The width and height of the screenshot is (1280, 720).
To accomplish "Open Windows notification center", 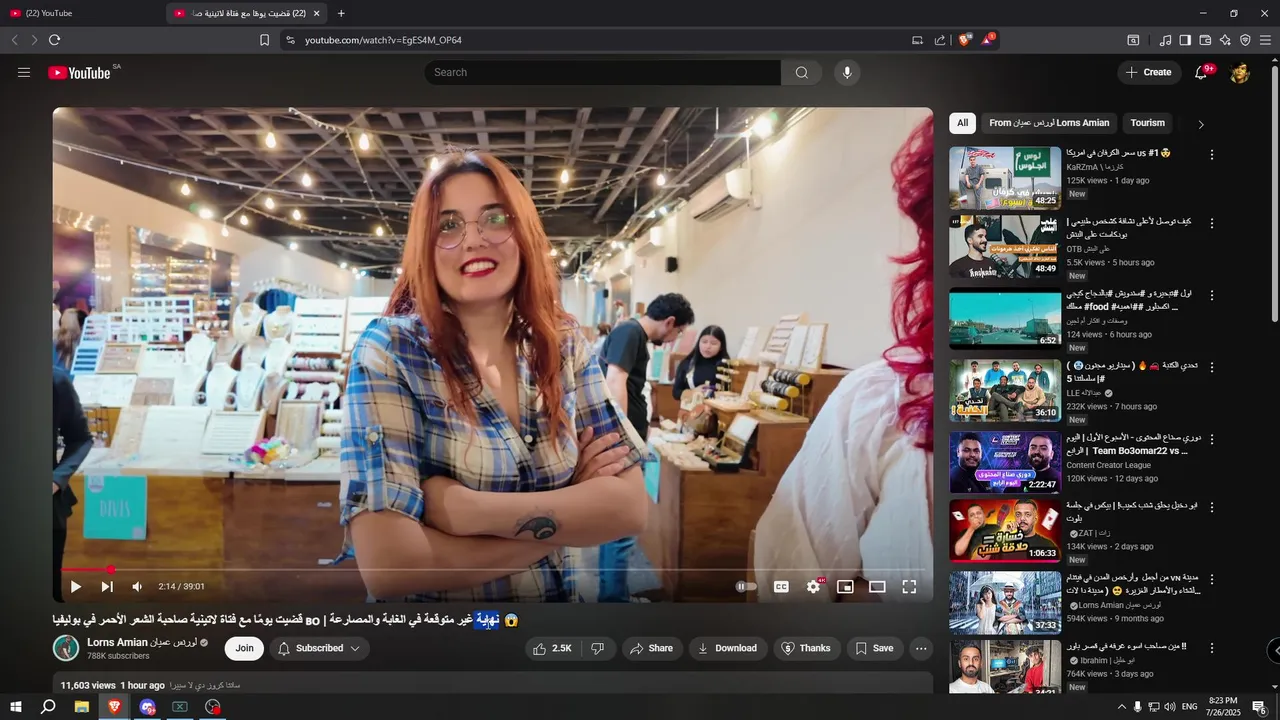I will pos(1260,706).
